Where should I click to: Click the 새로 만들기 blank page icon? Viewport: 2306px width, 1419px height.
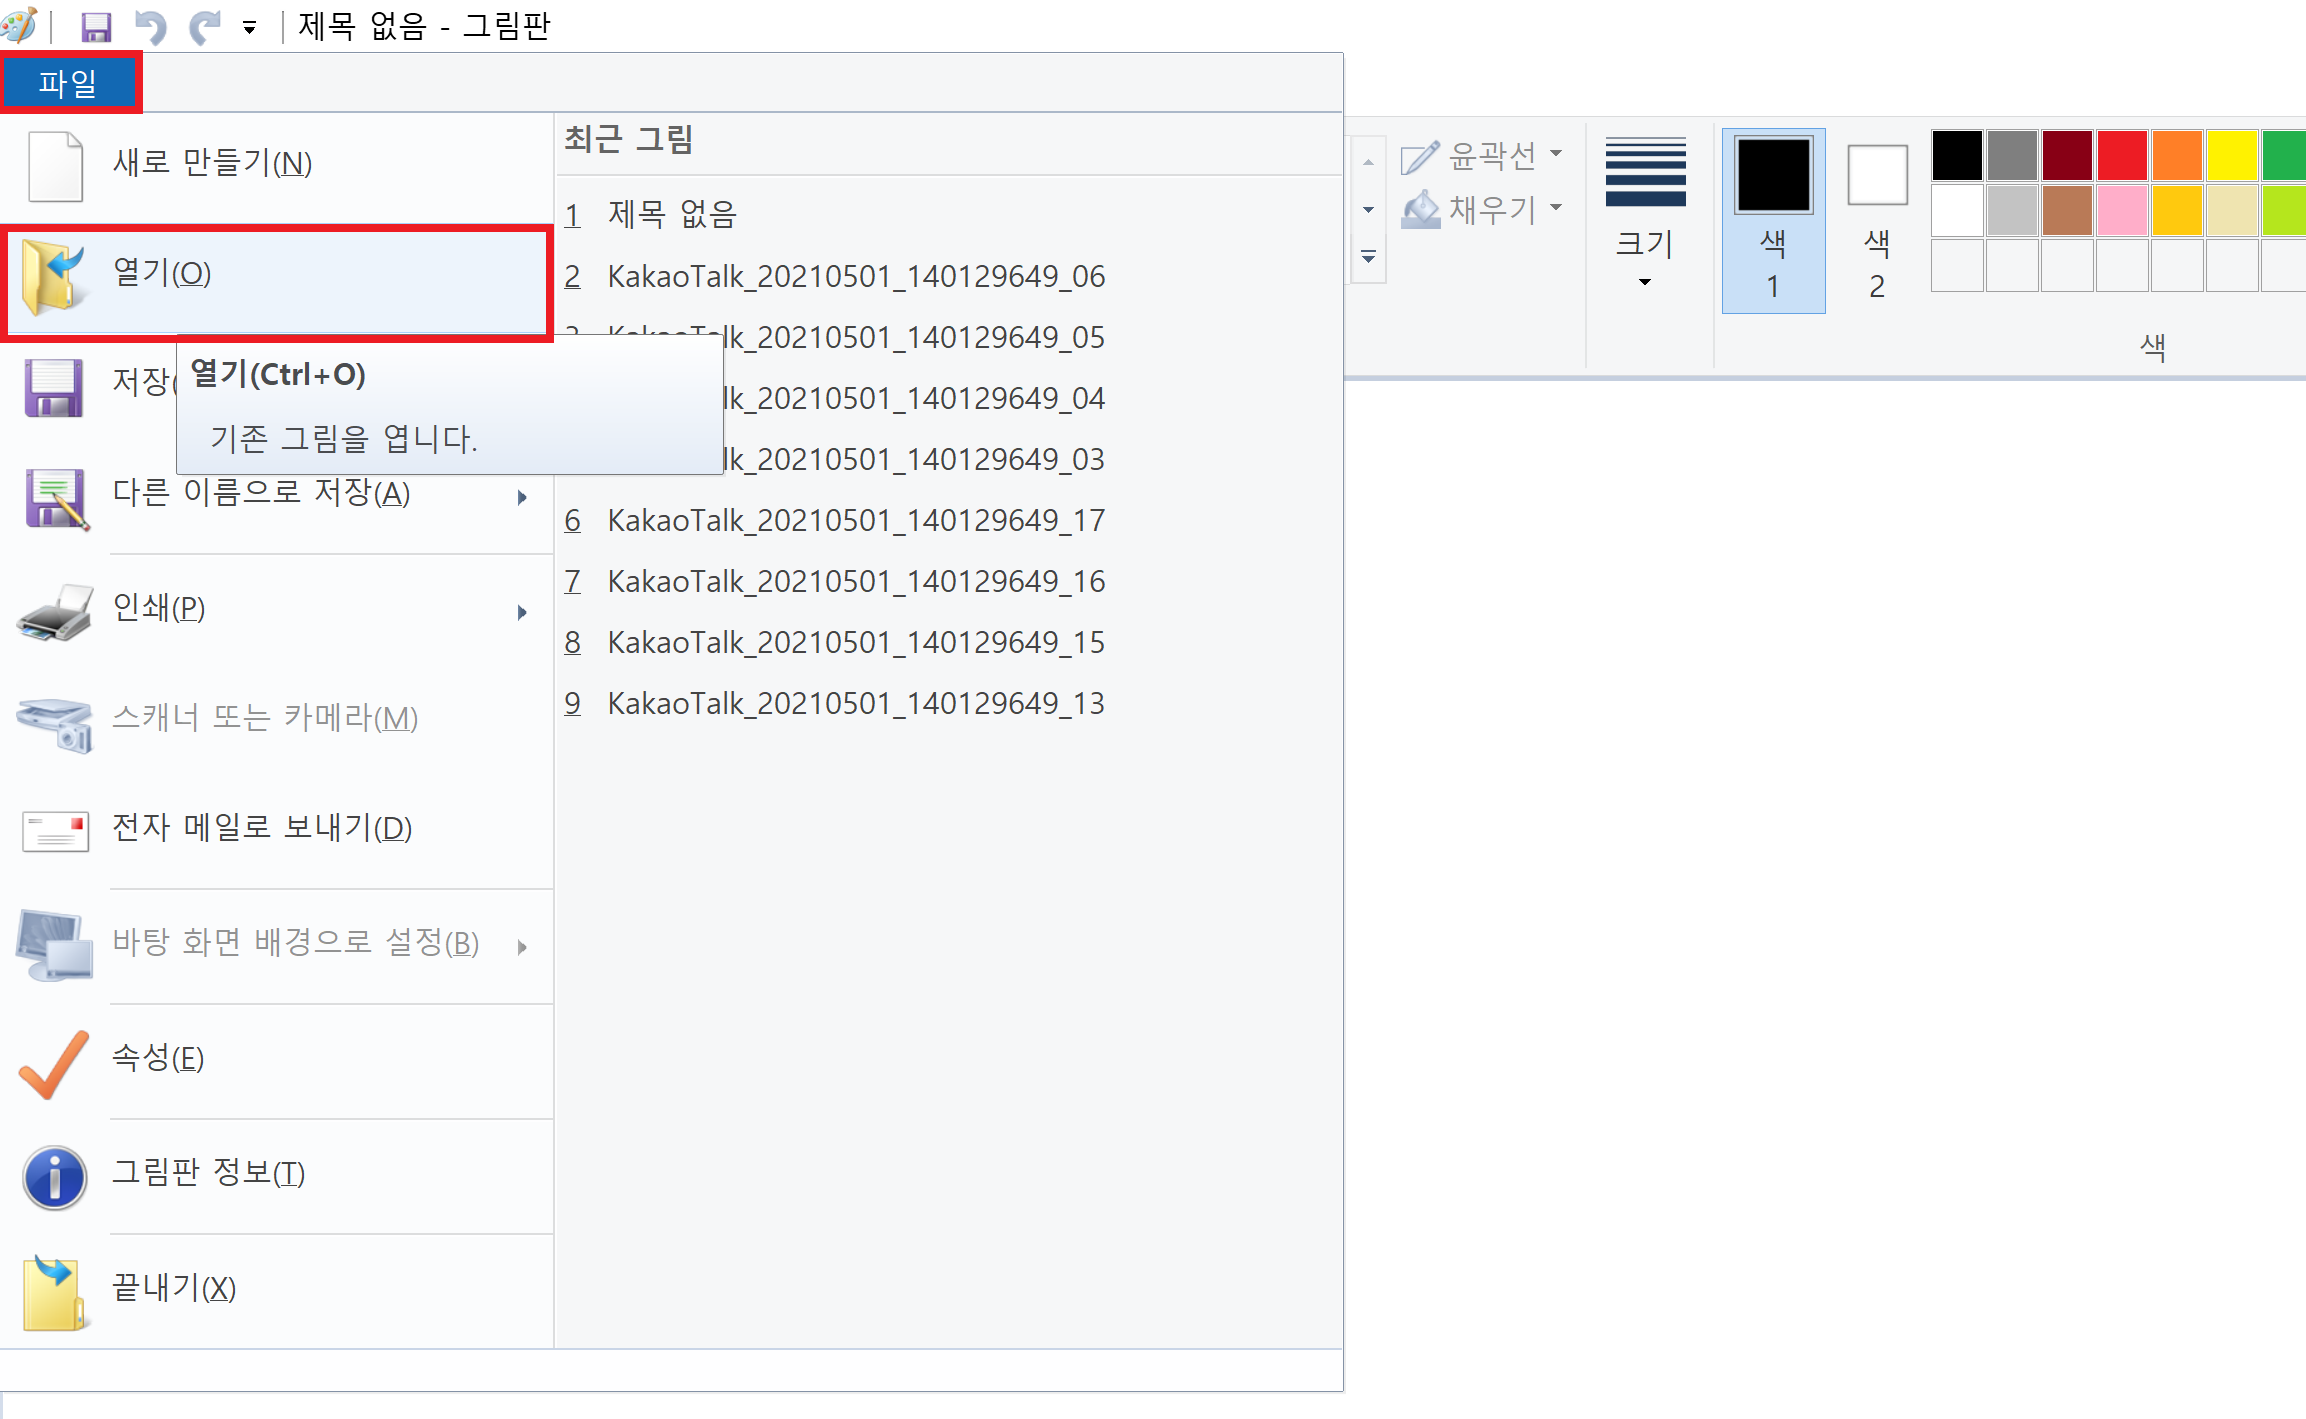(x=55, y=166)
